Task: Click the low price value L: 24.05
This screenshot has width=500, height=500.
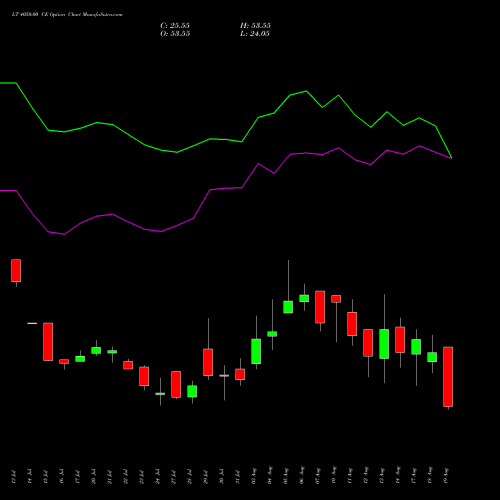Action: pyautogui.click(x=255, y=34)
